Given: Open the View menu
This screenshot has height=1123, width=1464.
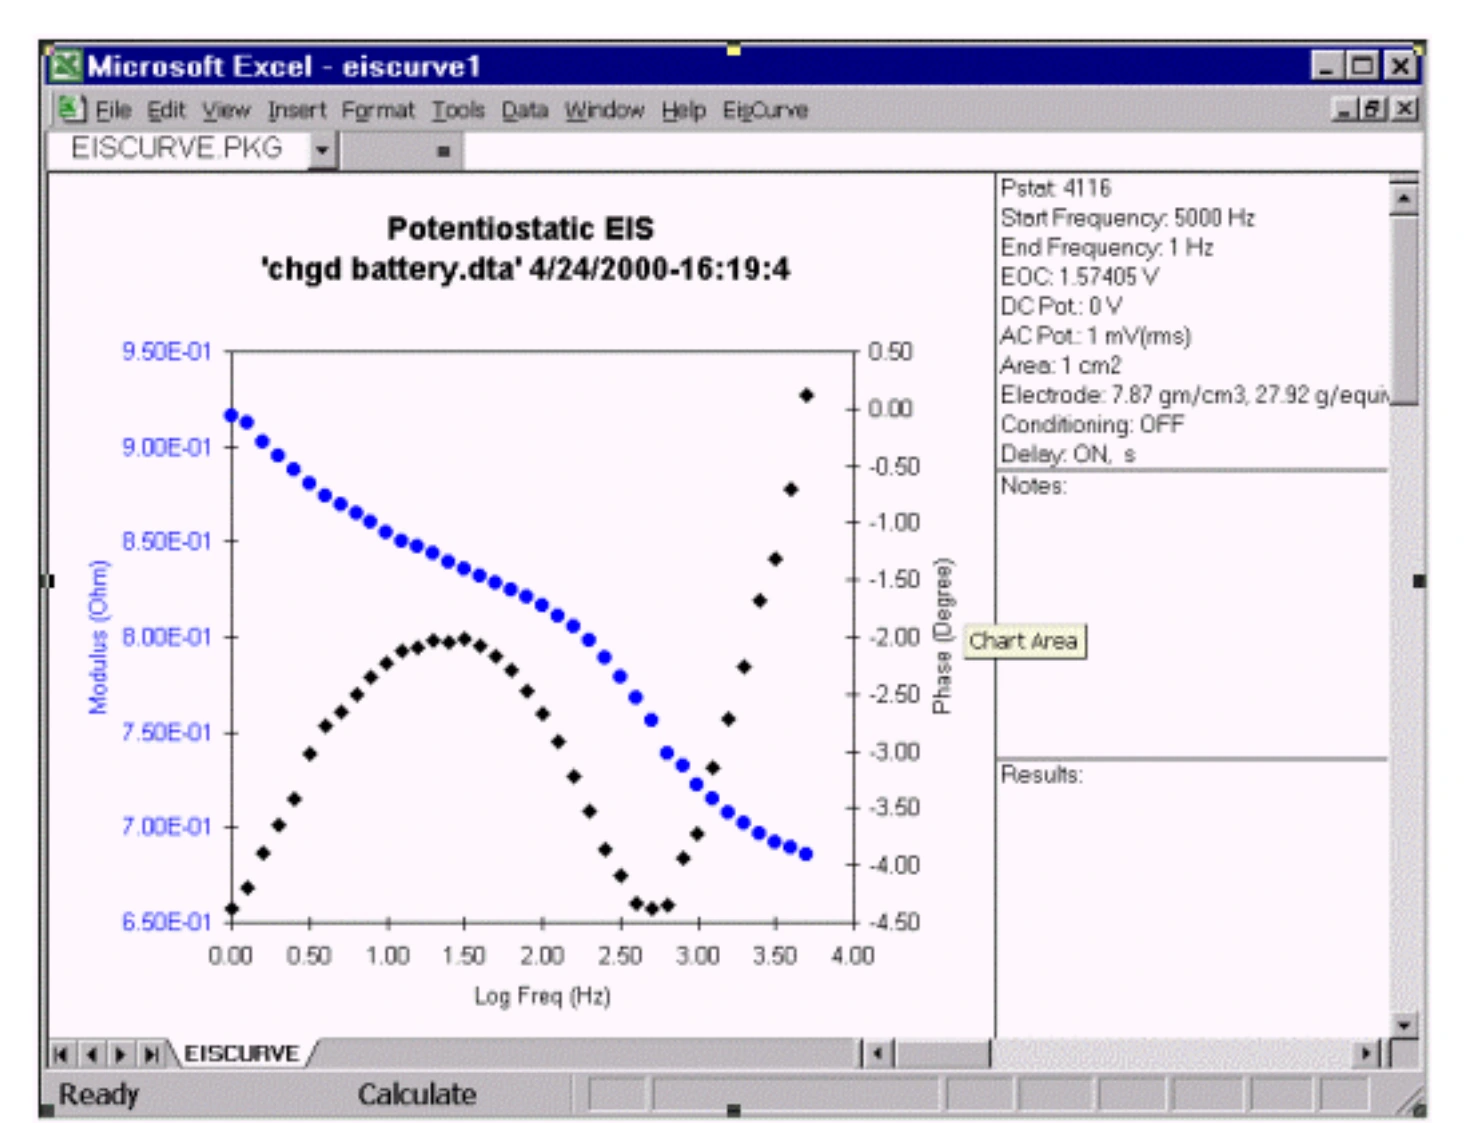Looking at the screenshot, I should pos(226,110).
